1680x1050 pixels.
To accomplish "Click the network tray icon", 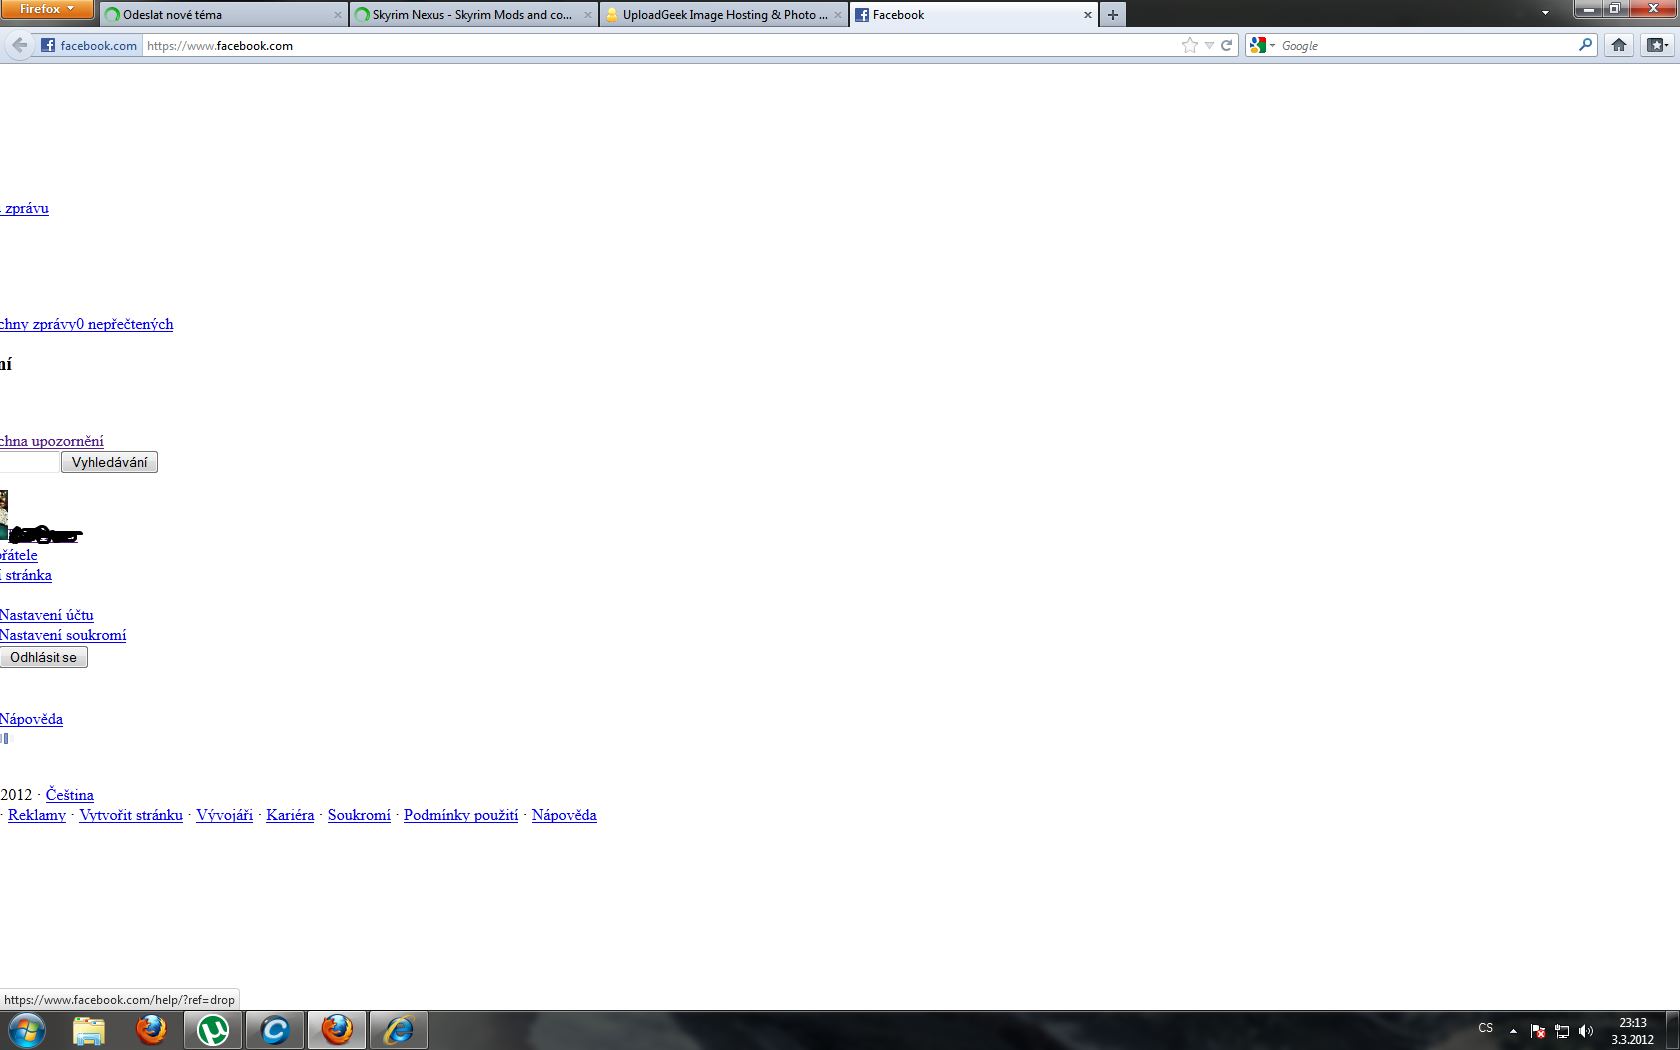I will (1562, 1031).
